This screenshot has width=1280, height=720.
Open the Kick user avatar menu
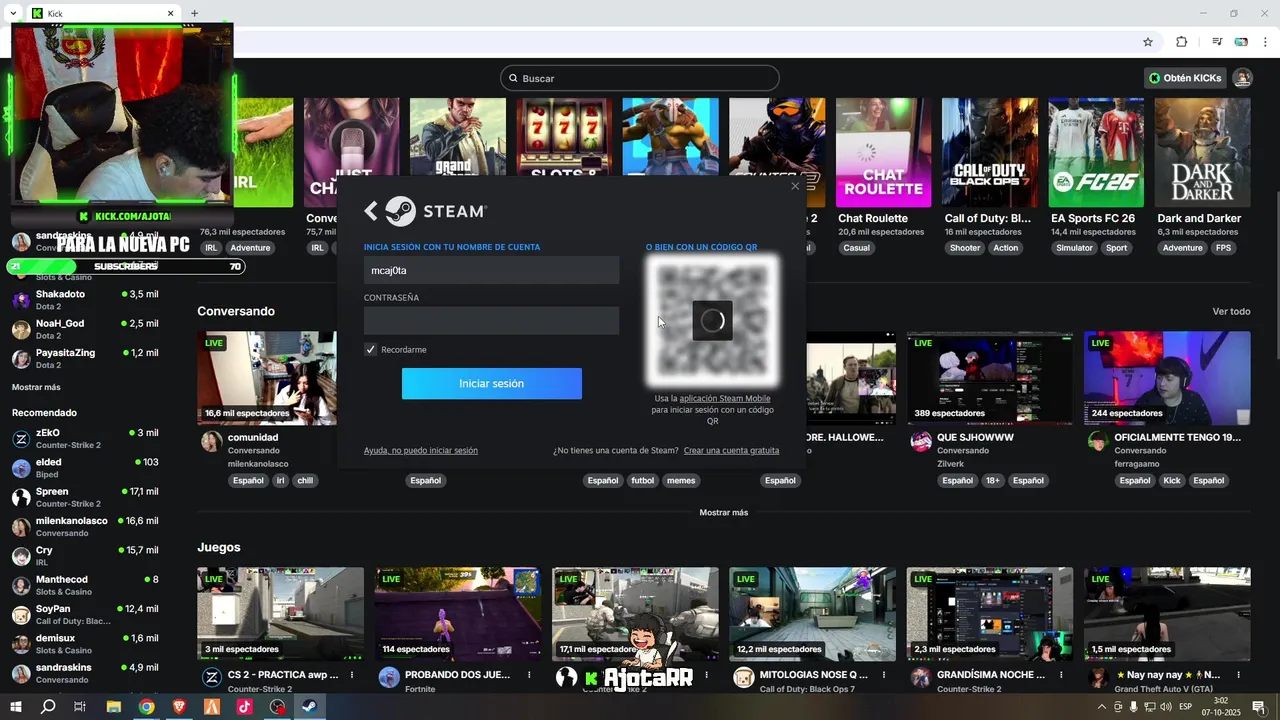[1242, 78]
